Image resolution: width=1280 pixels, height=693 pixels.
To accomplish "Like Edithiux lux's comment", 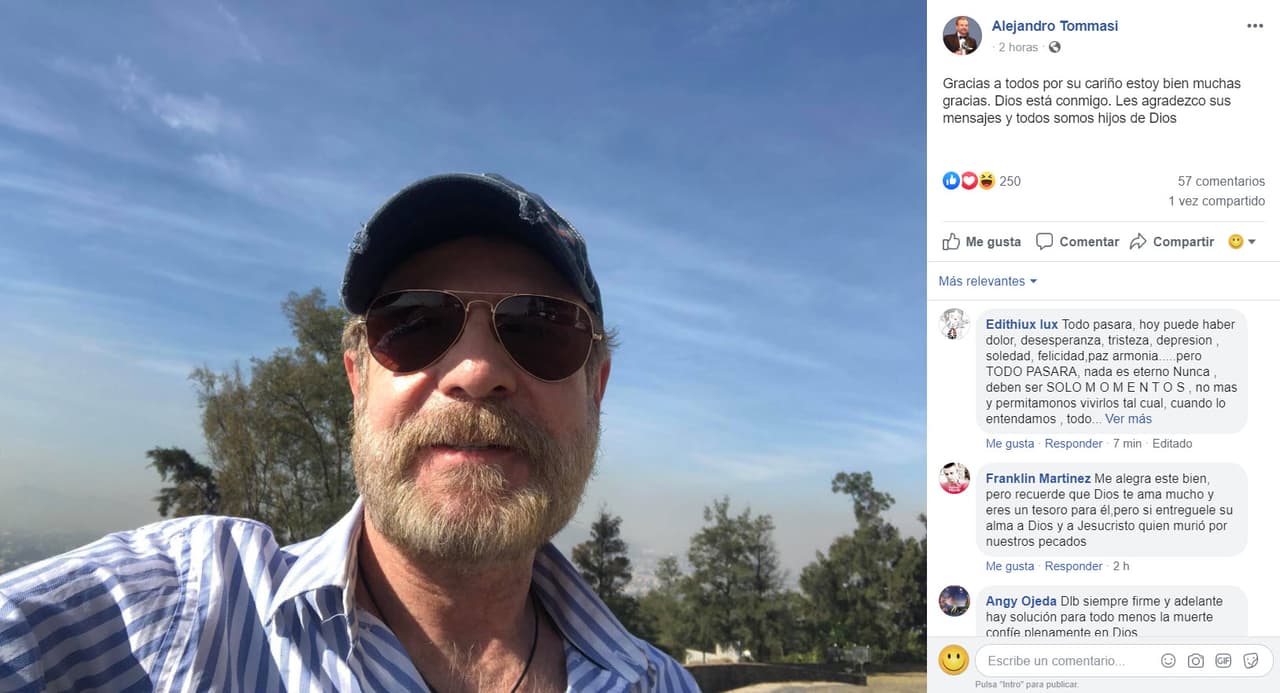I will click(1009, 443).
